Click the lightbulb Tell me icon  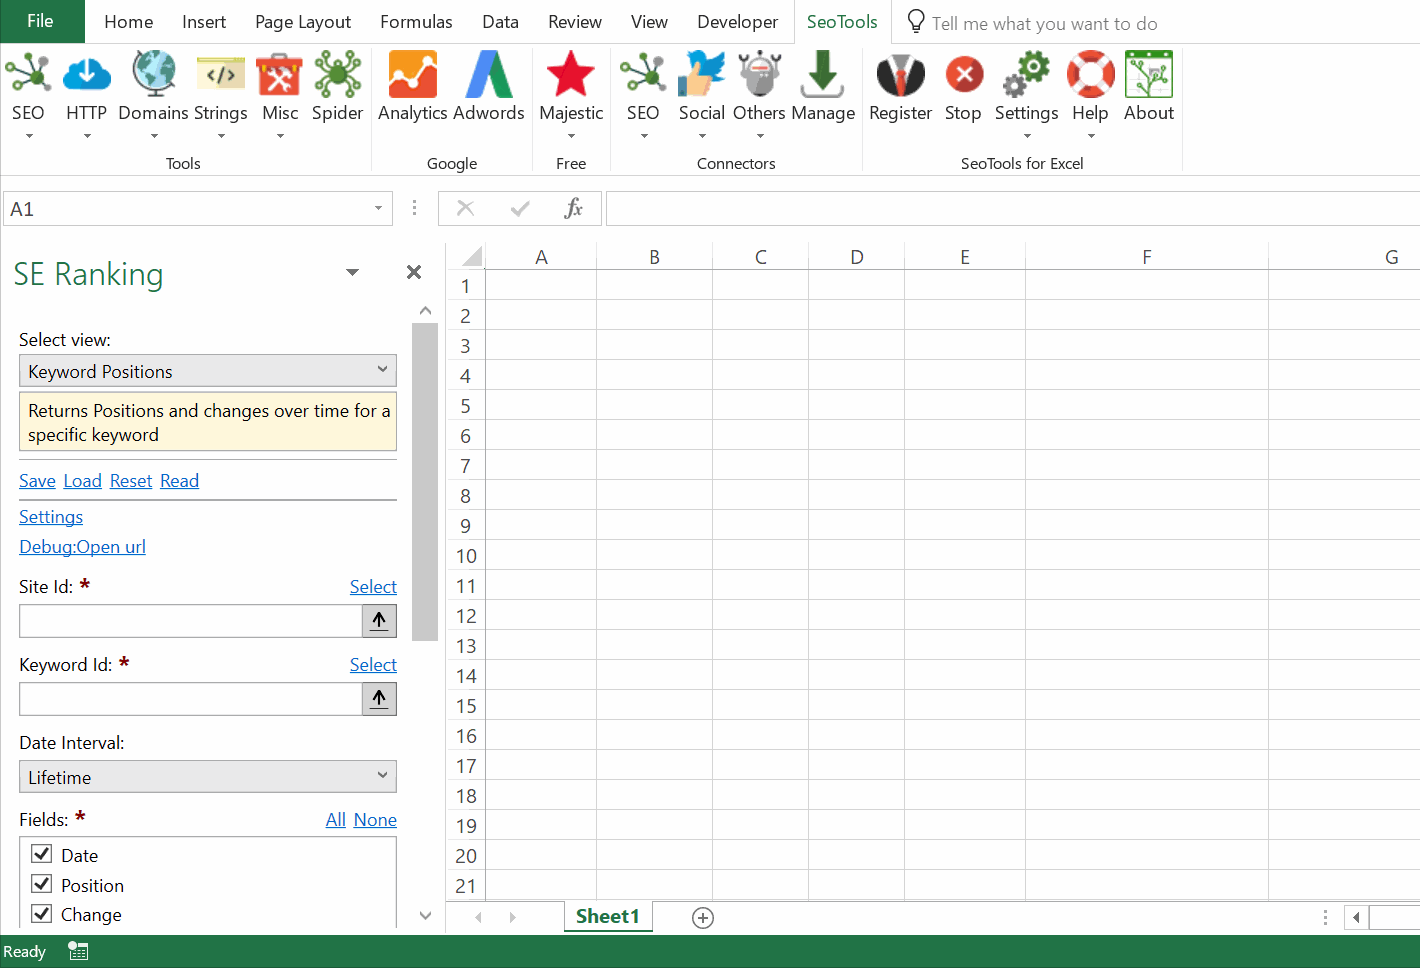pos(915,22)
